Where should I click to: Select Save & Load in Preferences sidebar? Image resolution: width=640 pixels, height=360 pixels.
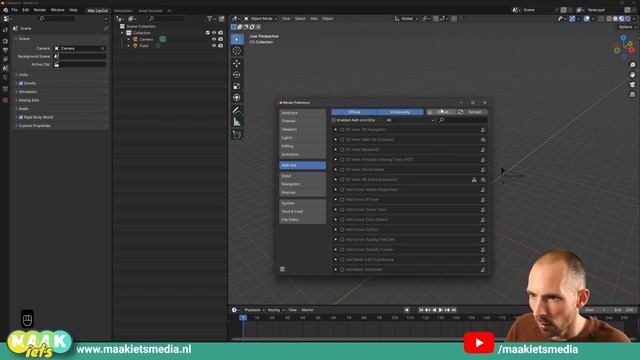click(x=302, y=211)
